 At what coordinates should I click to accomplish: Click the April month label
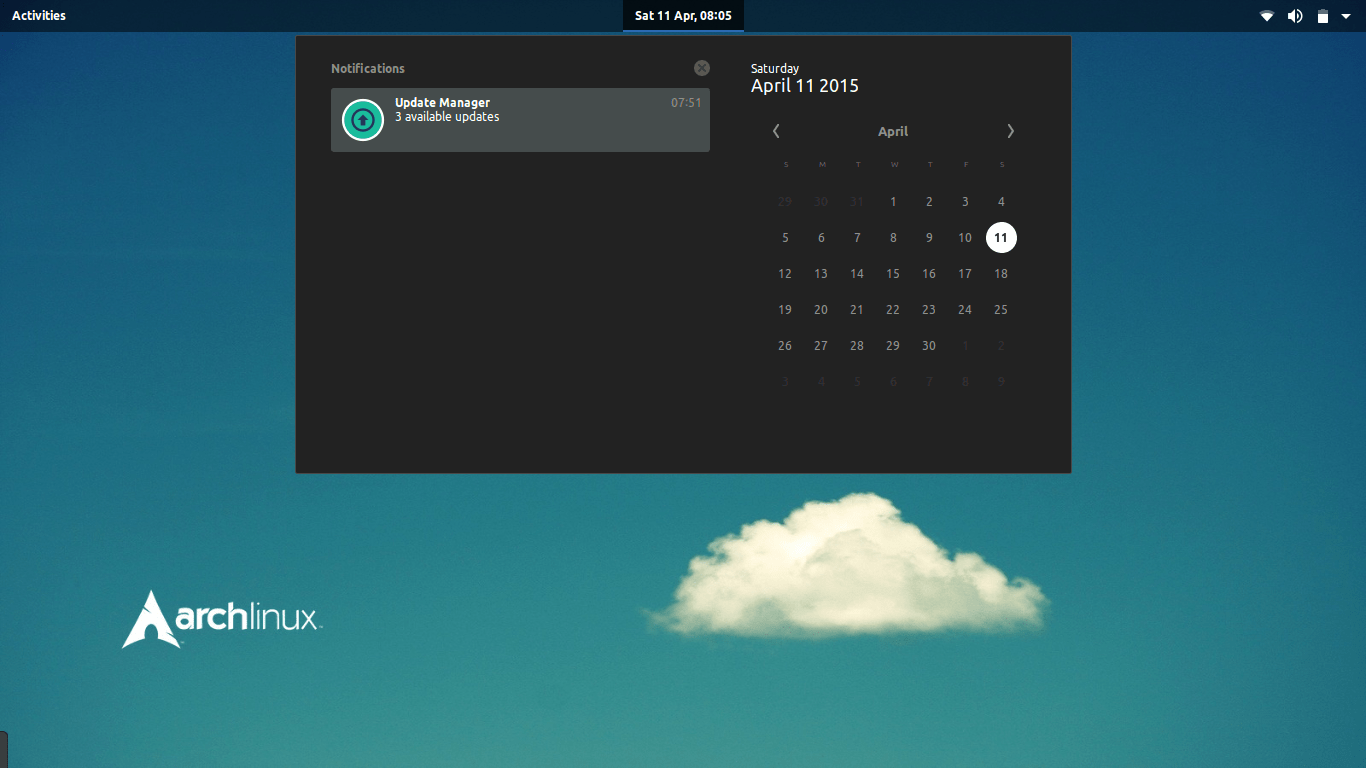coord(893,131)
